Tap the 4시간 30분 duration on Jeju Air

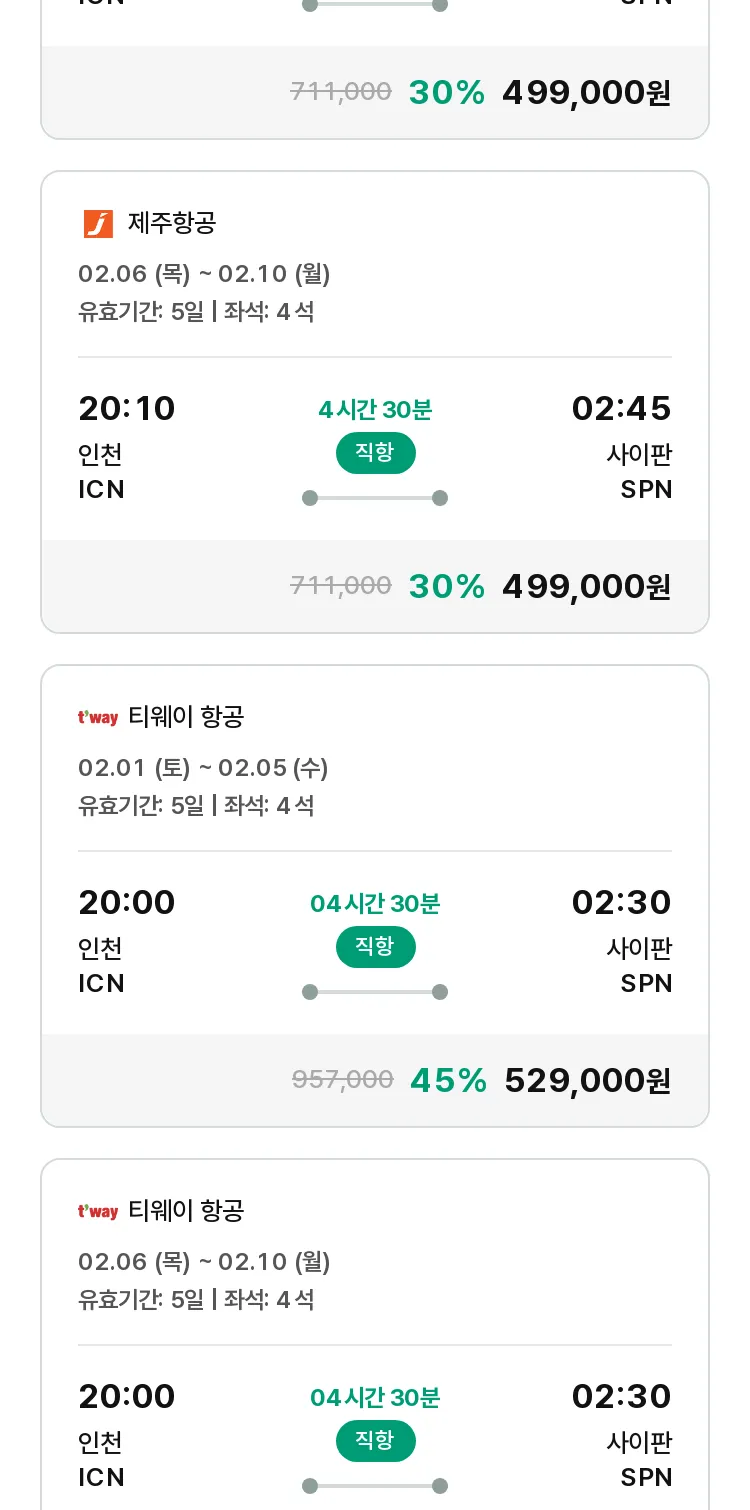point(375,410)
